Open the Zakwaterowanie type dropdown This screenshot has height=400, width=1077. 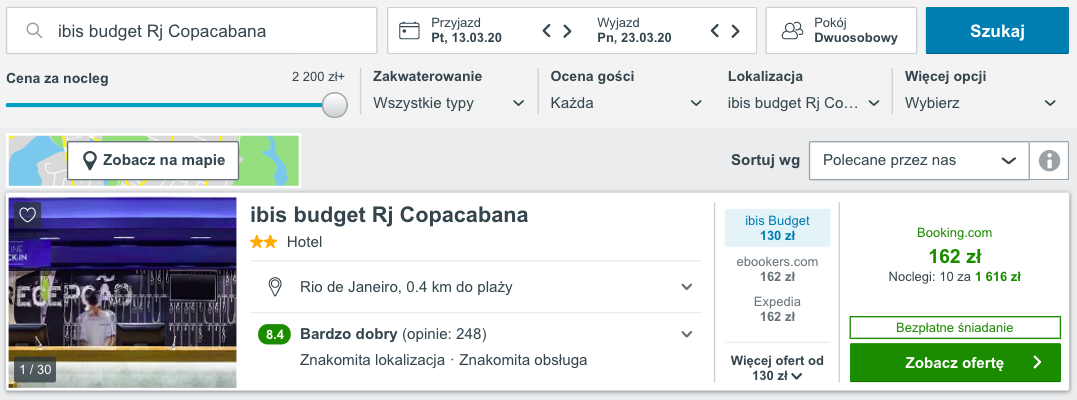[449, 102]
